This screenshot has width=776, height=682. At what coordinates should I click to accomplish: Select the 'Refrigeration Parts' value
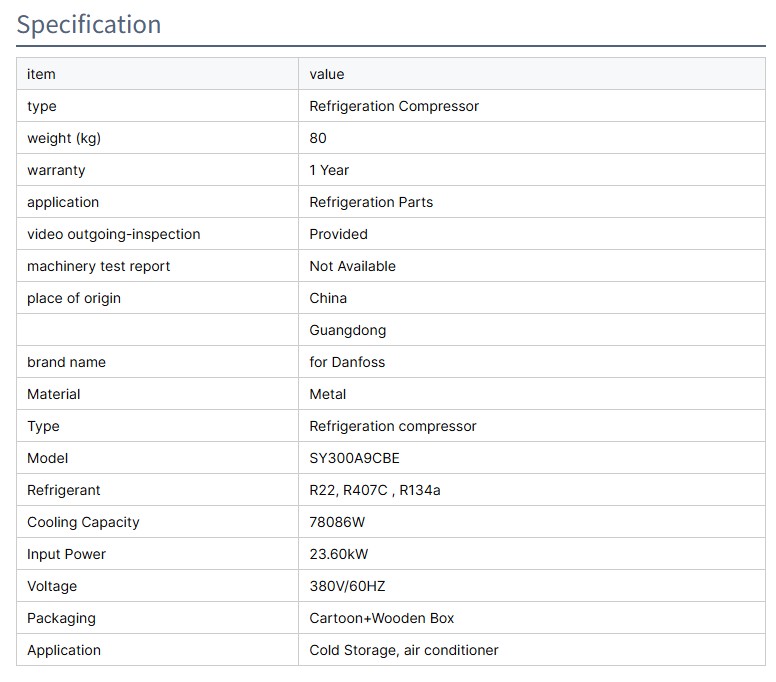coord(371,202)
